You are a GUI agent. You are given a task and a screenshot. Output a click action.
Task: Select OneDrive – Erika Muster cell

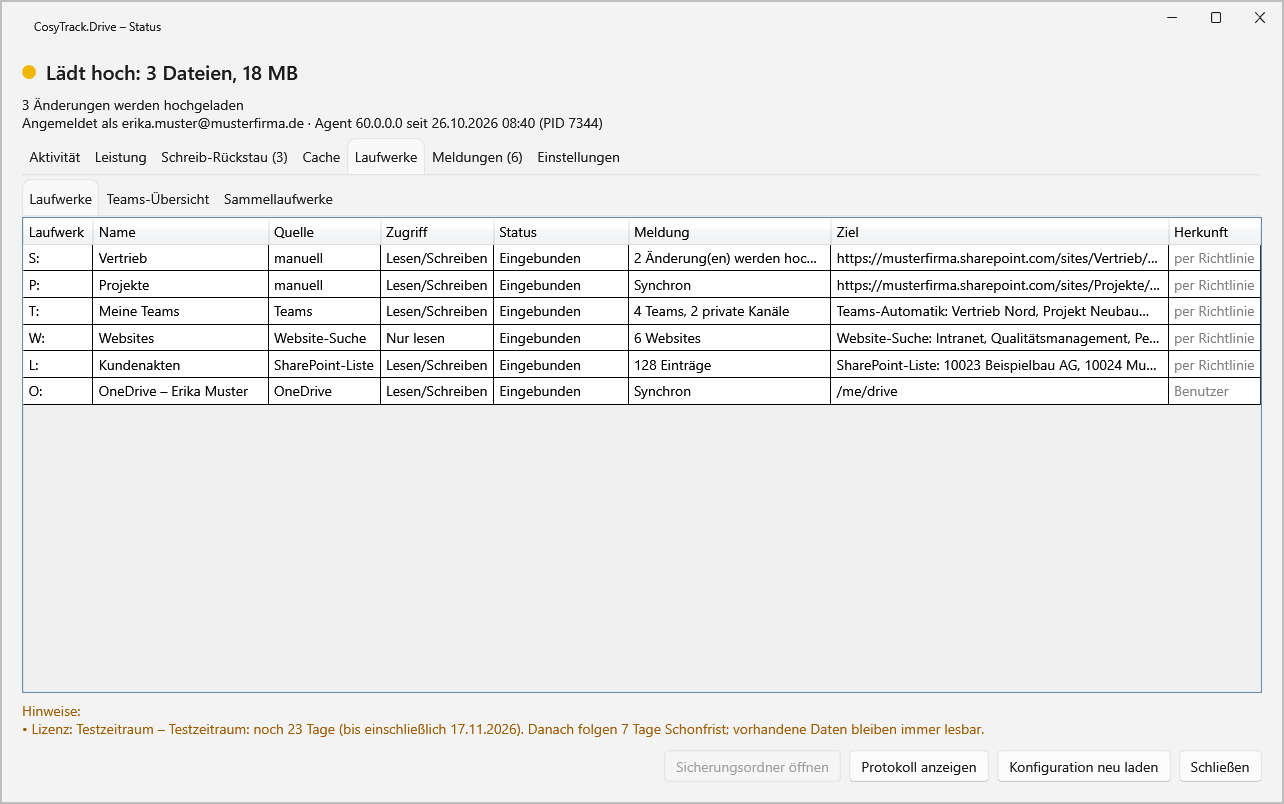[181, 391]
